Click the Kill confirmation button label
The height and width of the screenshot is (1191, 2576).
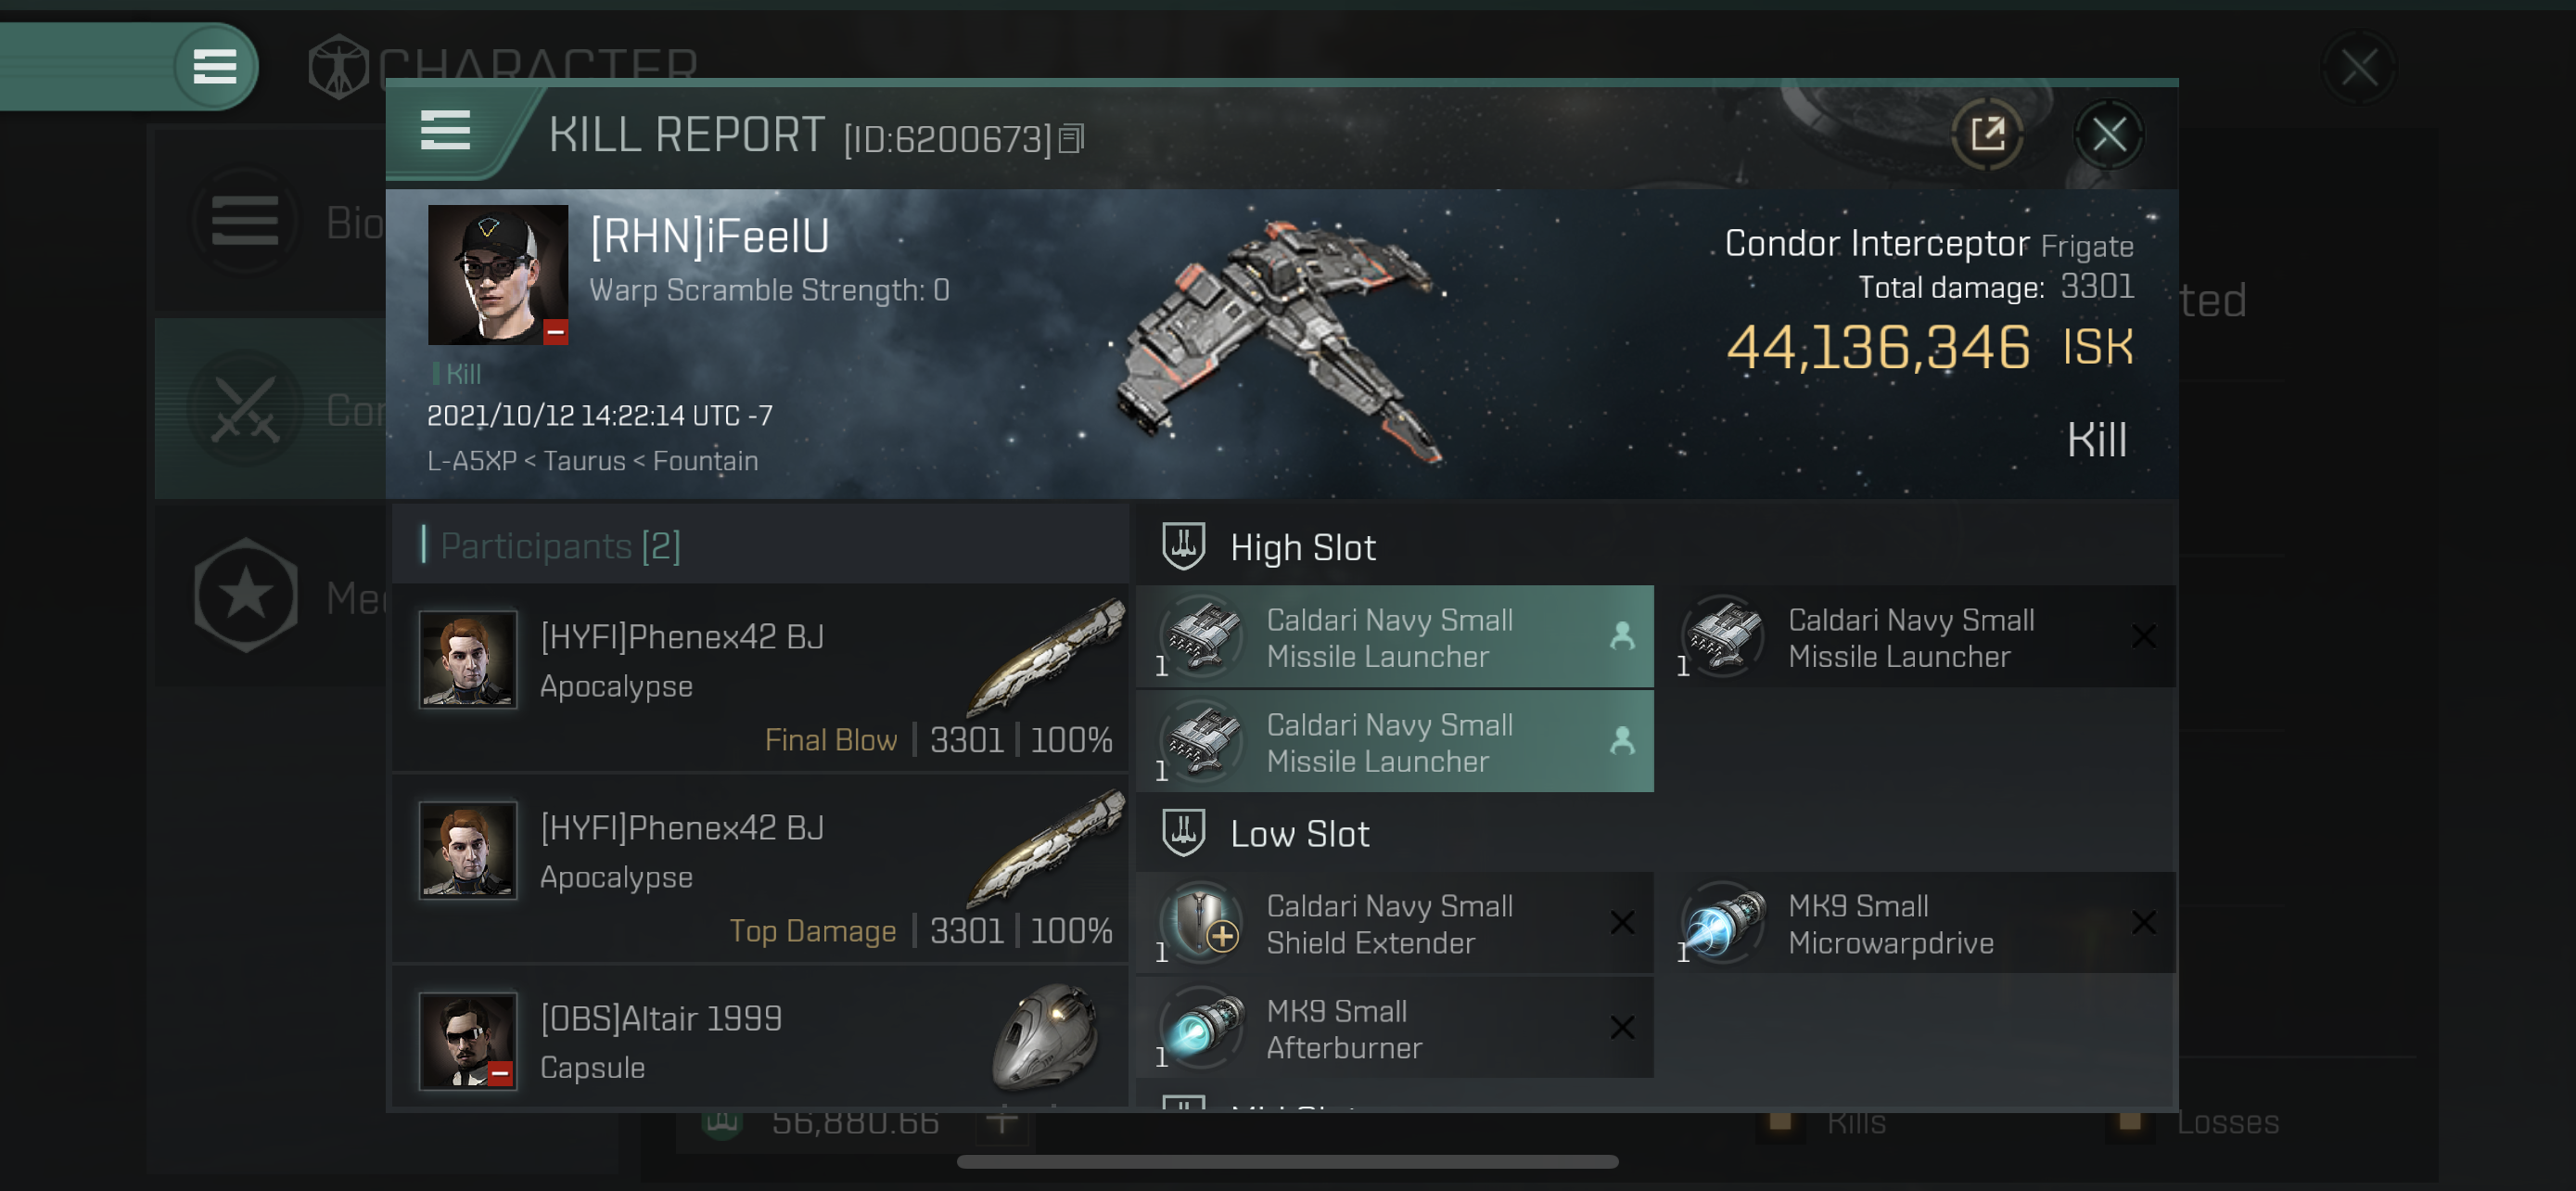[2098, 437]
